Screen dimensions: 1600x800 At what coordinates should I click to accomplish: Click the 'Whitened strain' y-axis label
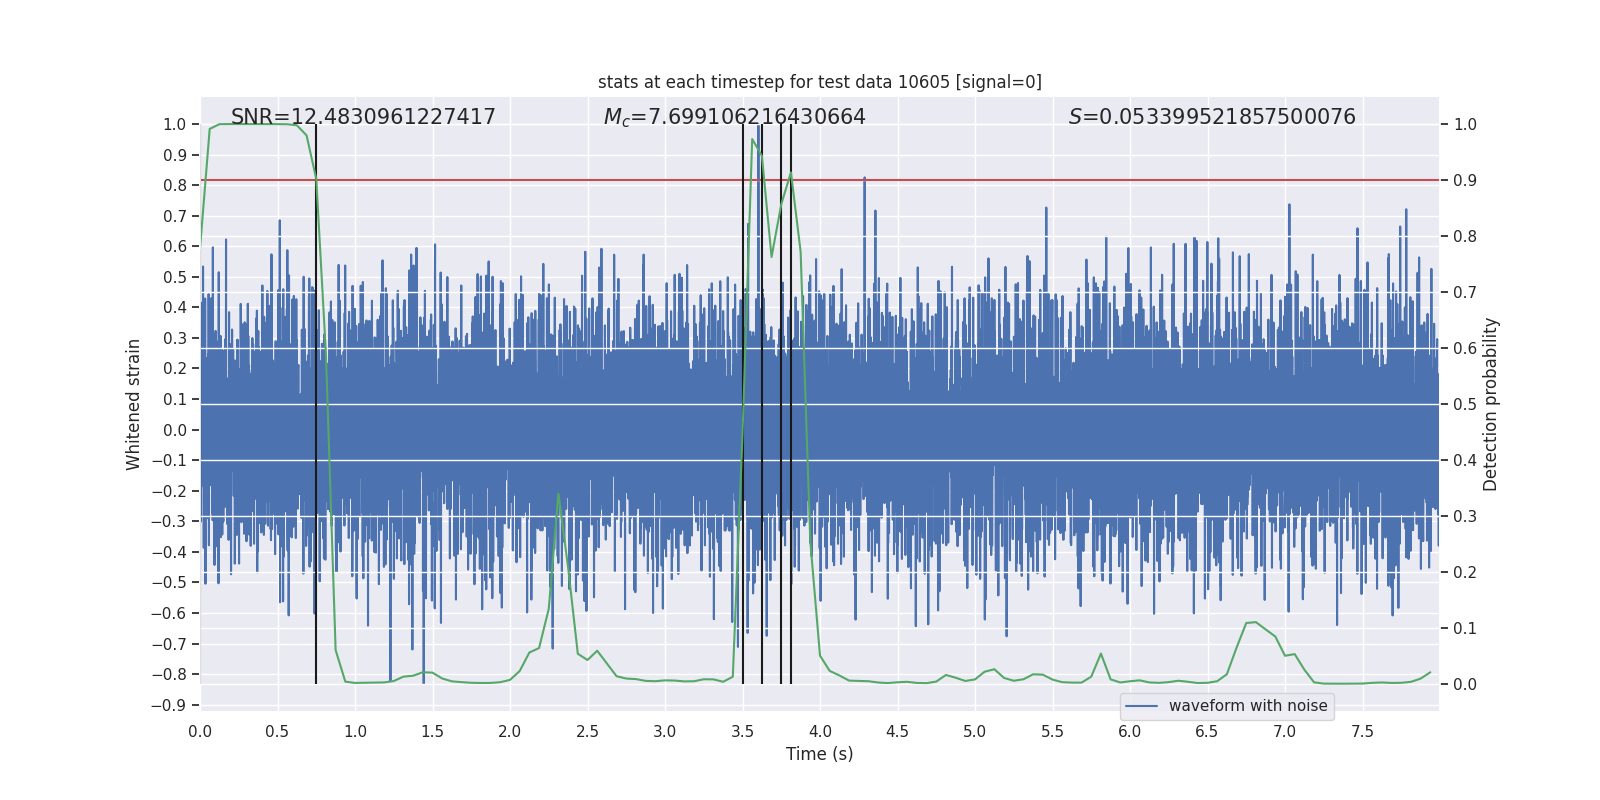pos(133,404)
